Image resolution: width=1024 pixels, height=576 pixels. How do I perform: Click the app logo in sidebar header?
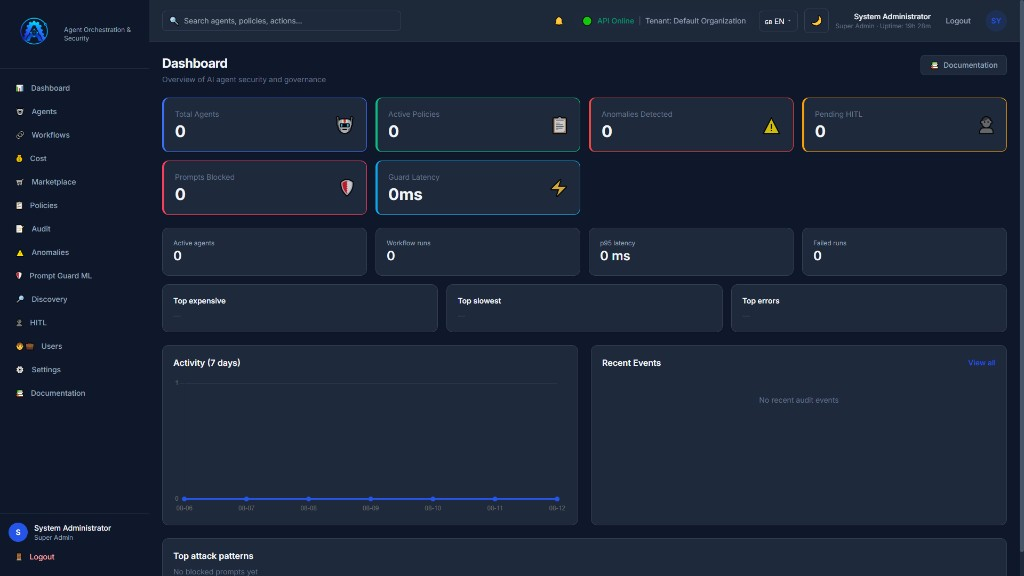[34, 31]
